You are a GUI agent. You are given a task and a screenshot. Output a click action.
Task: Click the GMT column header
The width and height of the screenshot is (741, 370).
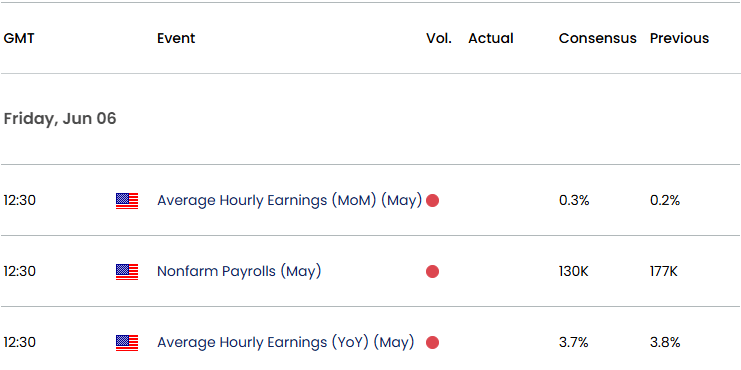coord(19,38)
